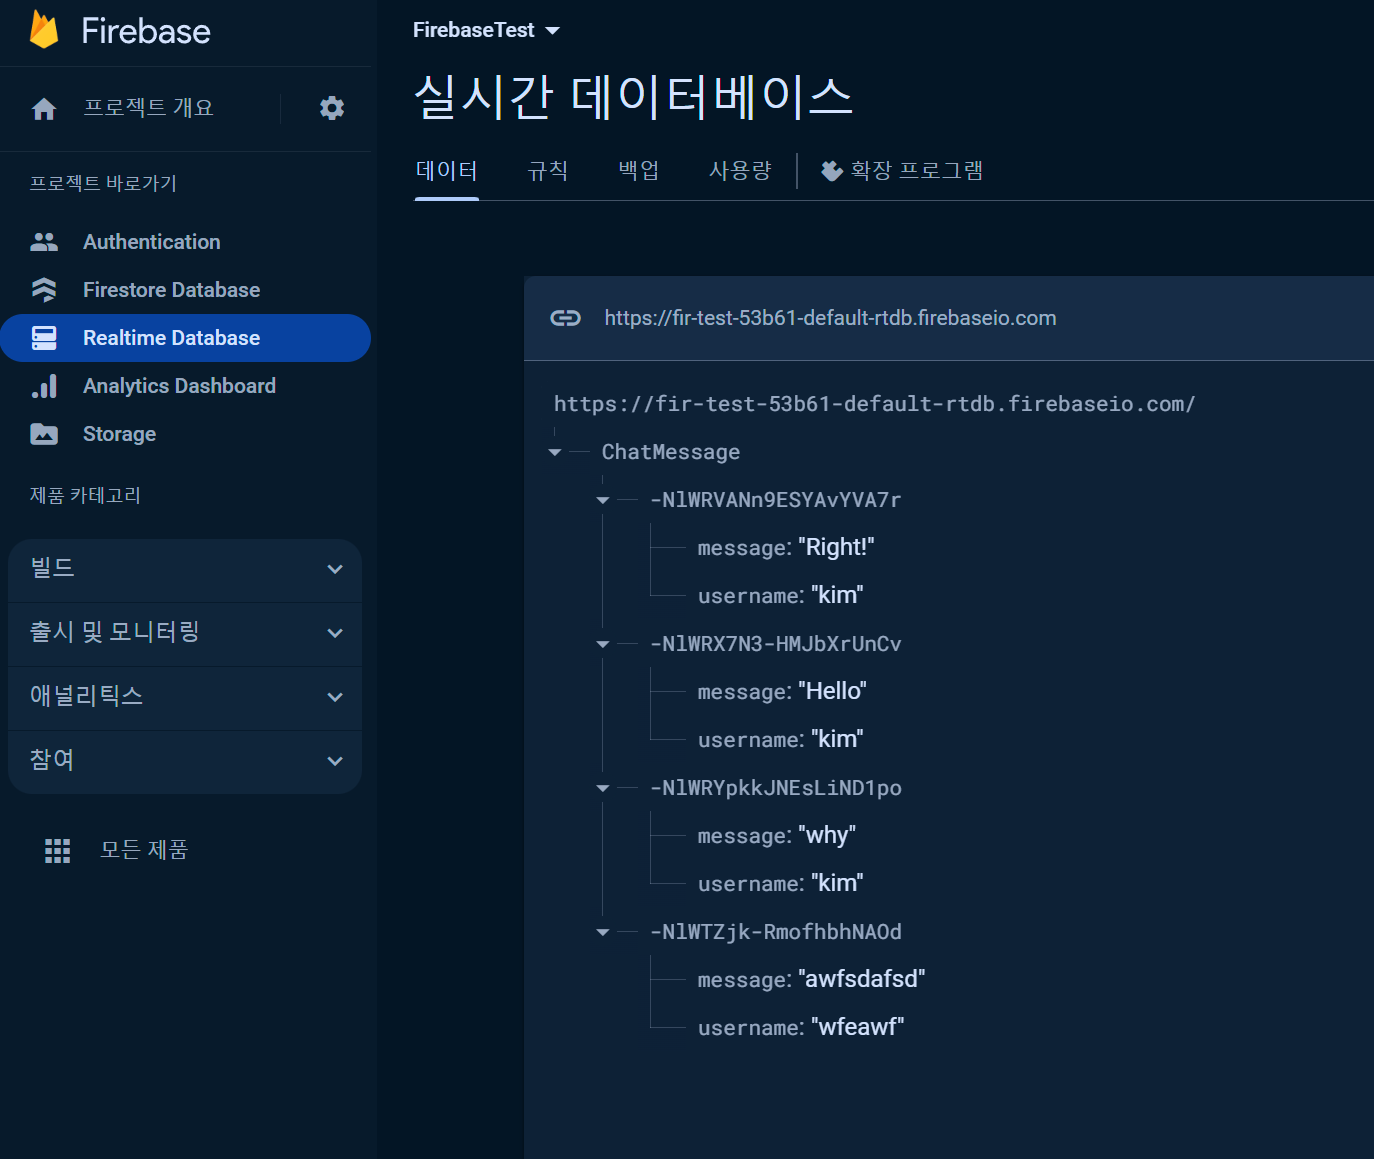Image resolution: width=1374 pixels, height=1159 pixels.
Task: Click the Analytics Dashboard bar-chart icon
Action: [x=44, y=386]
